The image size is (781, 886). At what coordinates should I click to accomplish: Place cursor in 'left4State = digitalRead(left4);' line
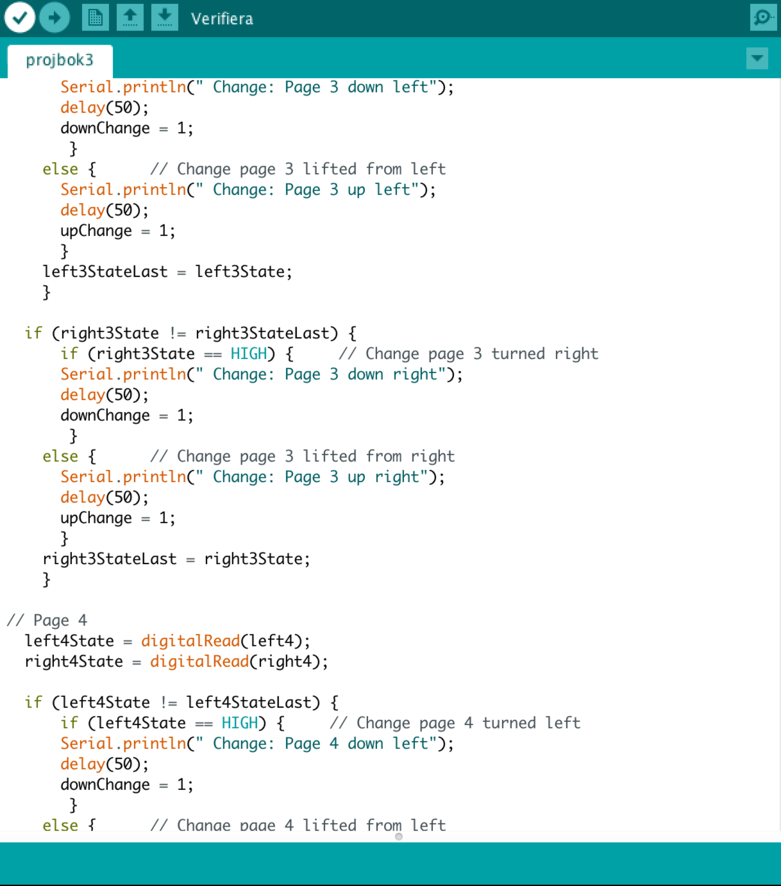[167, 641]
